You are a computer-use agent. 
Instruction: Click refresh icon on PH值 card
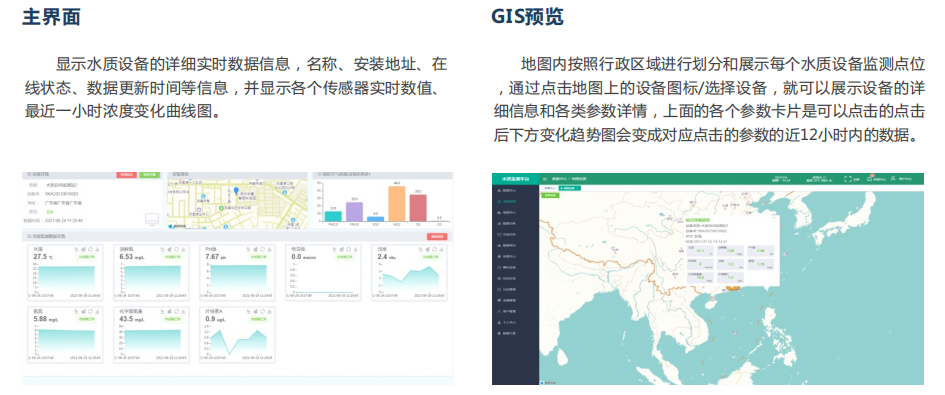[262, 249]
